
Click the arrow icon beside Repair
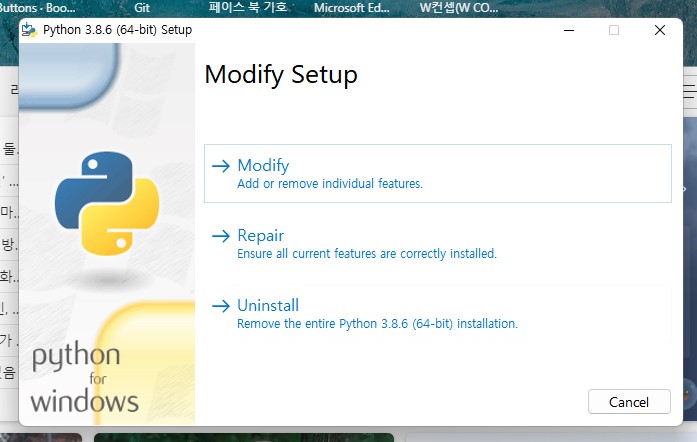pyautogui.click(x=221, y=236)
